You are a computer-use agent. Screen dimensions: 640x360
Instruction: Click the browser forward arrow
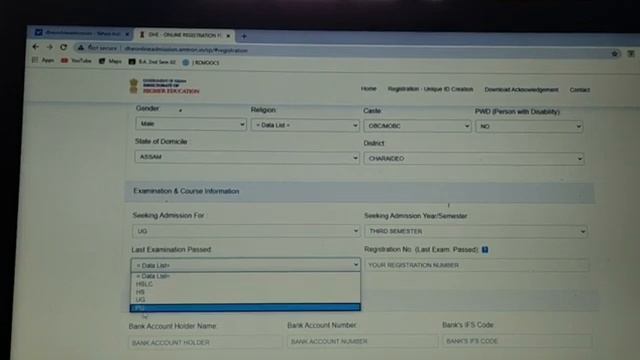click(x=49, y=47)
